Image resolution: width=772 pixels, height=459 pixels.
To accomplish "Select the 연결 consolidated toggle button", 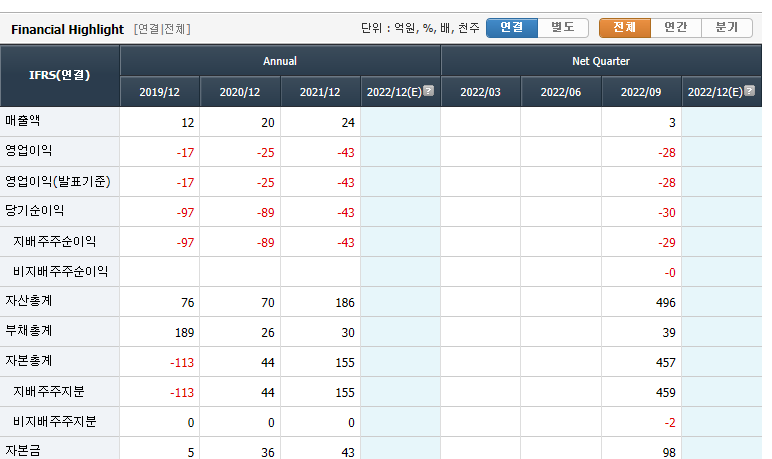I will point(512,28).
